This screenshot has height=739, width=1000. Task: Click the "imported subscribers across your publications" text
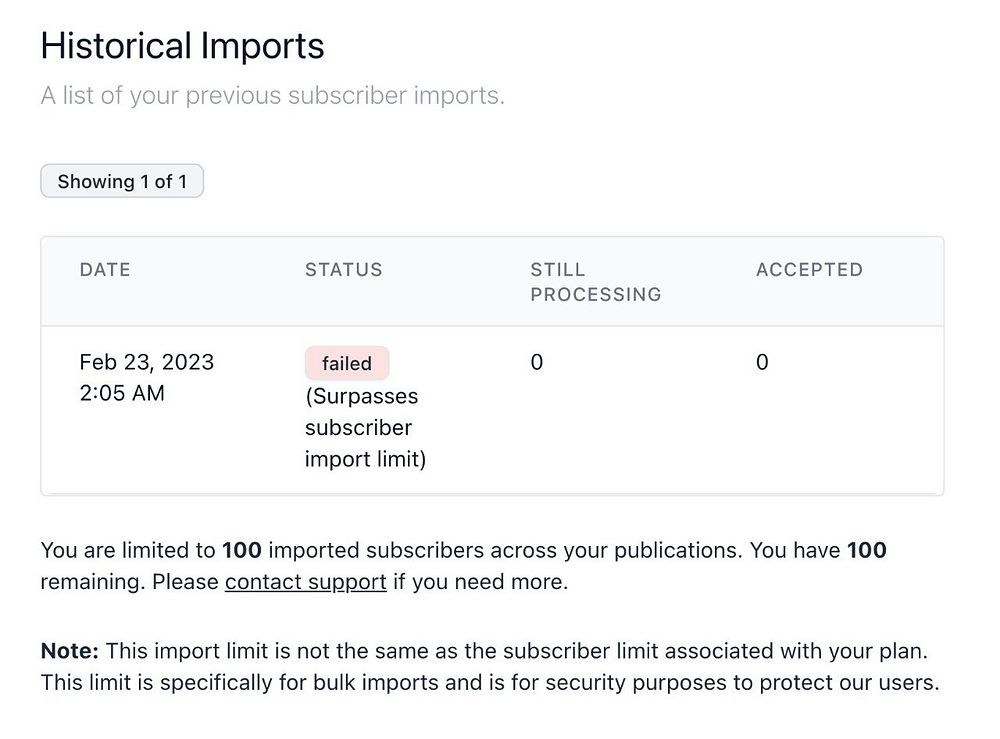[503, 550]
